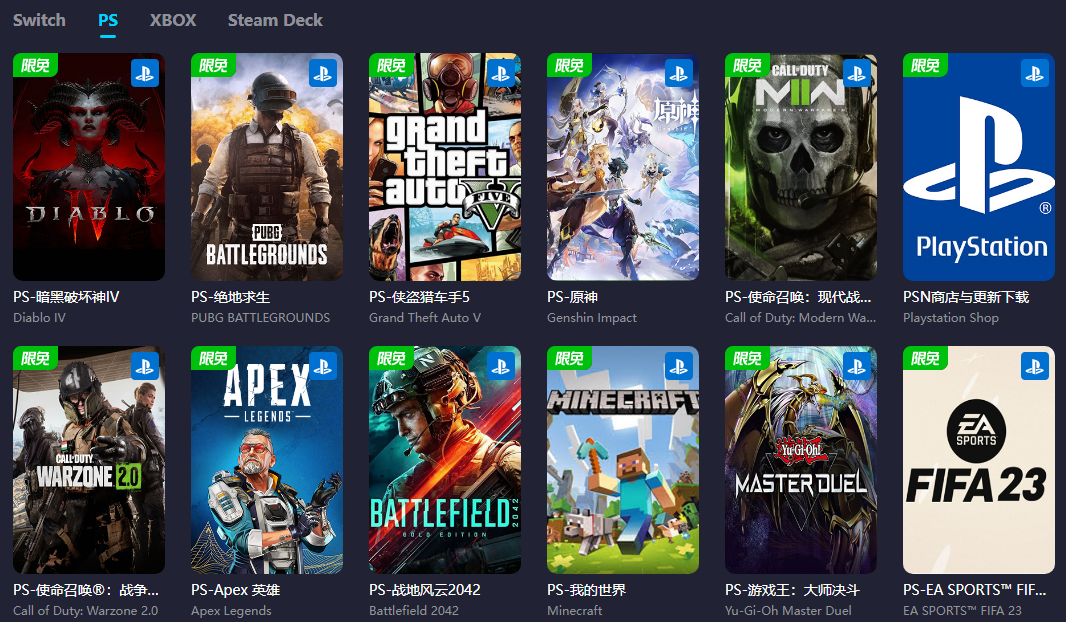Click the title PS-侠盗猎车手5
Screen dimensions: 1066x622
tap(419, 297)
